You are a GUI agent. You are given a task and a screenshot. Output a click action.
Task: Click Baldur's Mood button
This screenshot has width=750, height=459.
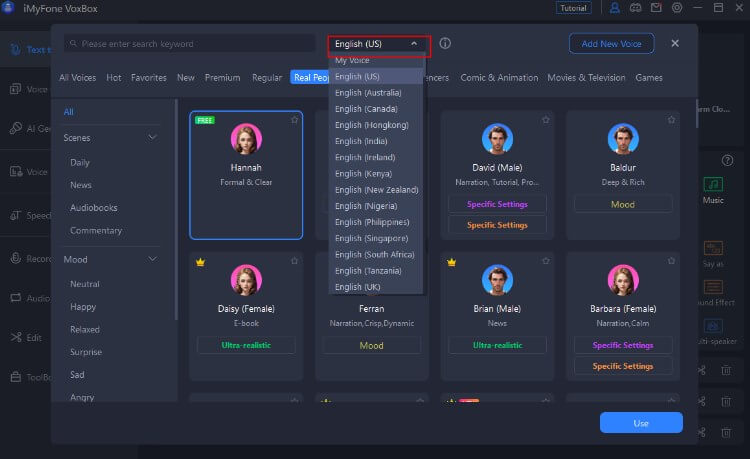click(623, 205)
